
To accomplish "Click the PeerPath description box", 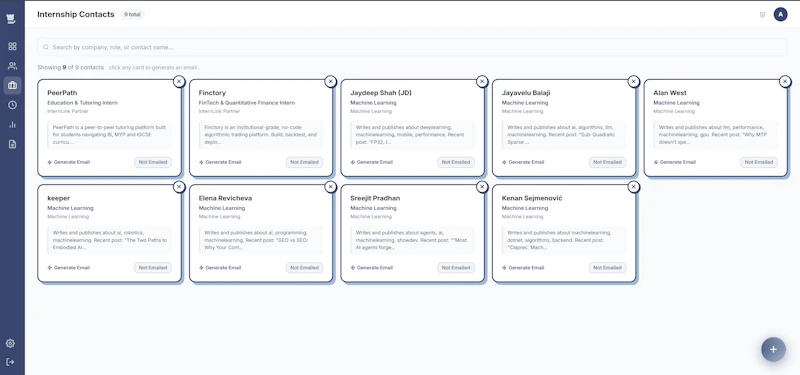I will coord(110,135).
